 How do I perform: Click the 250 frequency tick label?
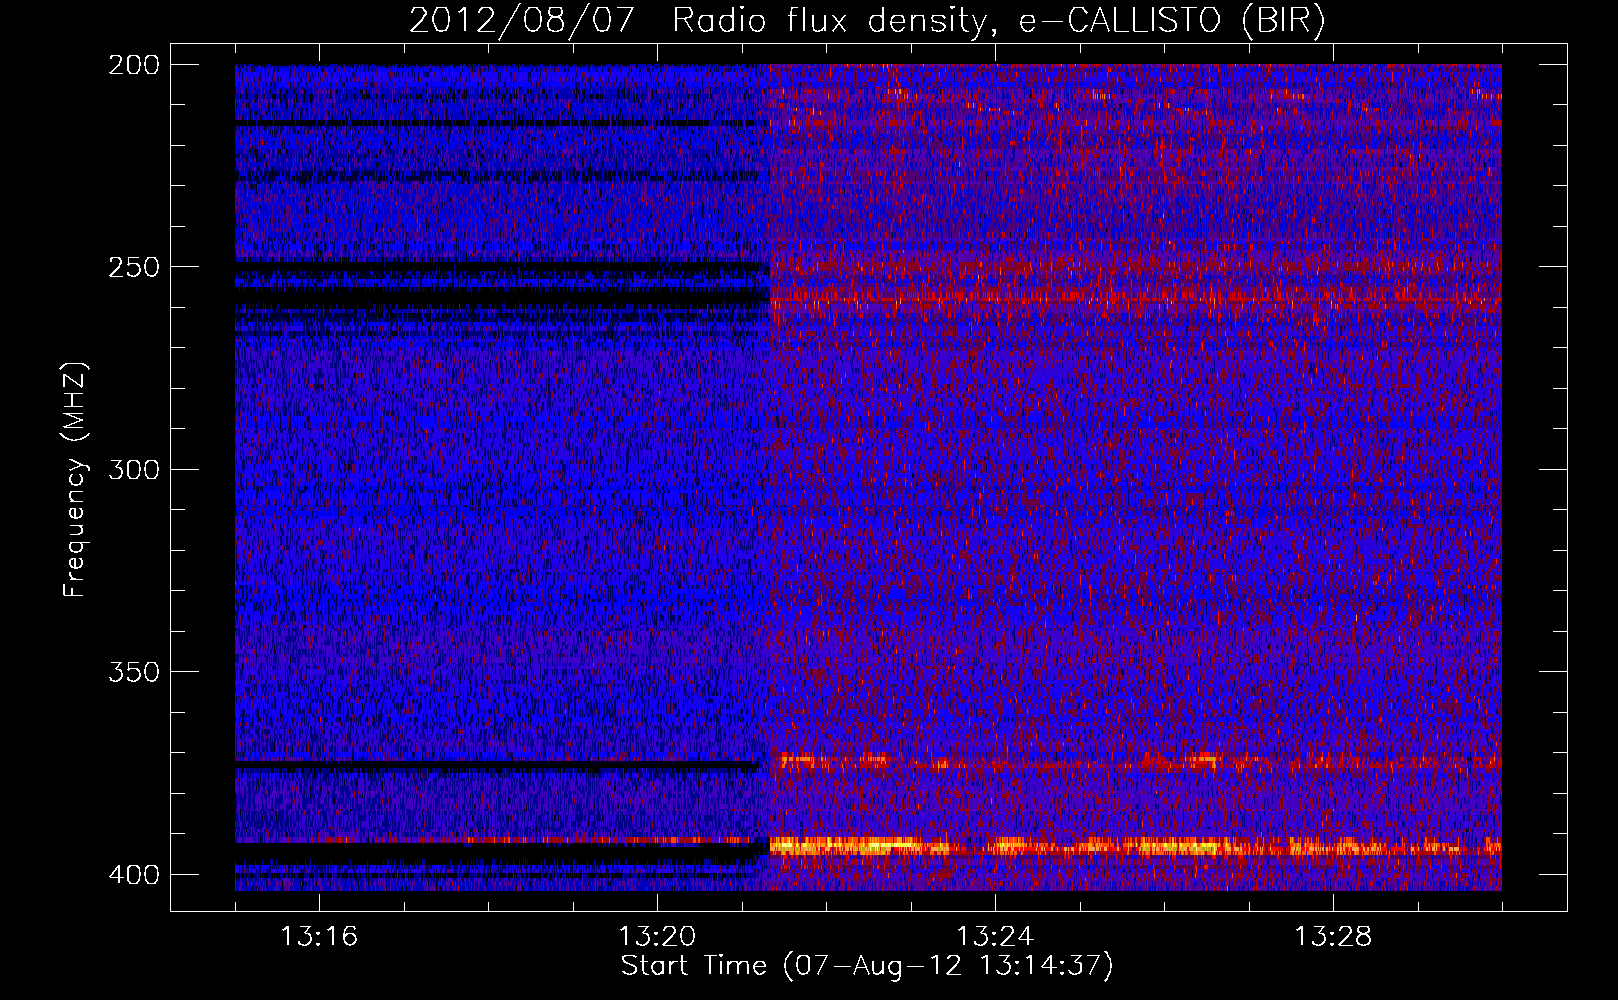click(x=133, y=267)
